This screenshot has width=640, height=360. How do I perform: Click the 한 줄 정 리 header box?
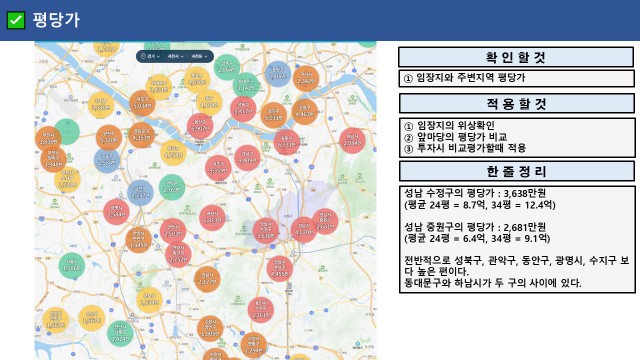(517, 171)
